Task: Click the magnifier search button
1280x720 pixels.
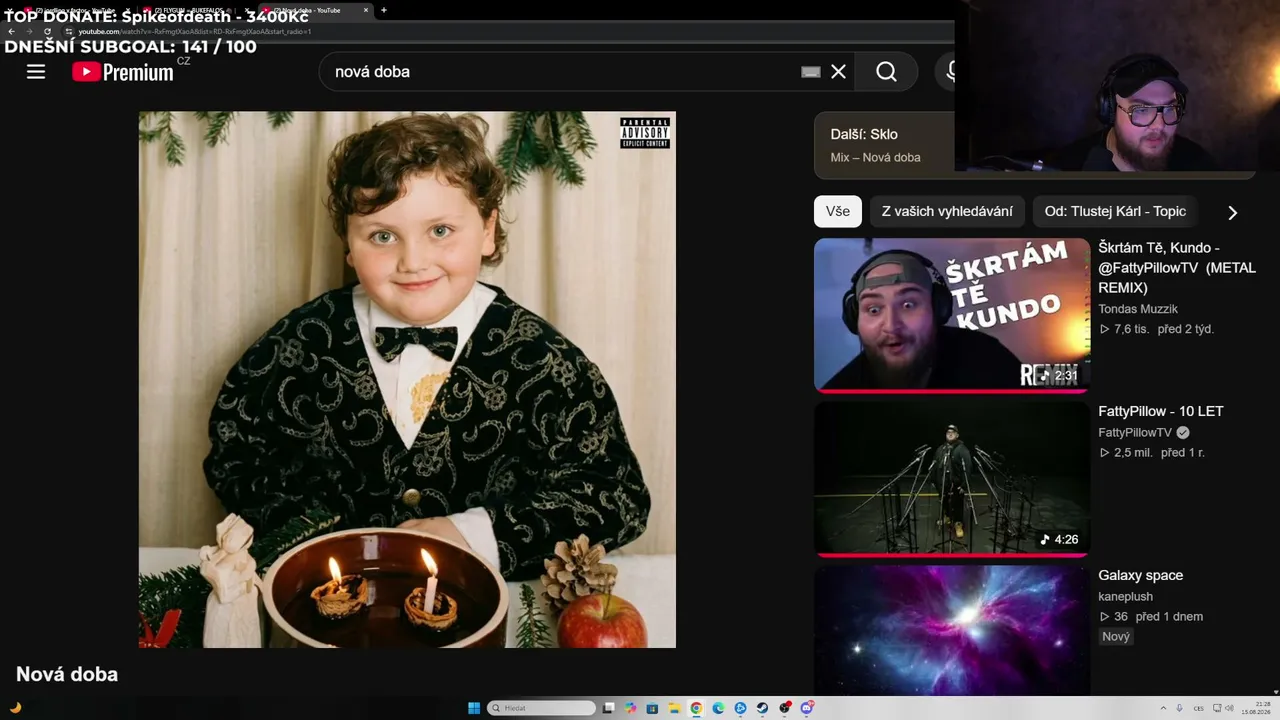Action: (x=886, y=72)
